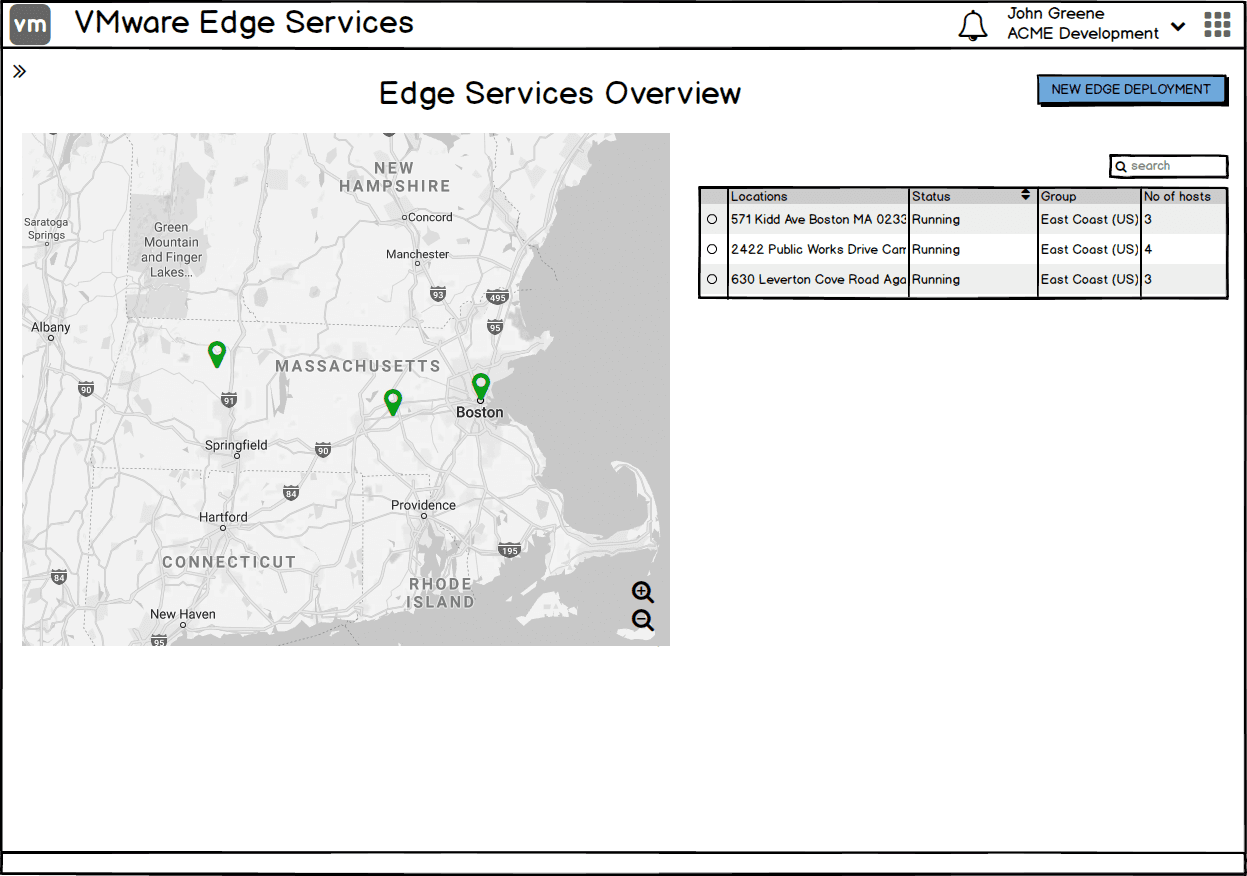Click the Hartford label on the map
This screenshot has width=1247, height=876.
223,517
